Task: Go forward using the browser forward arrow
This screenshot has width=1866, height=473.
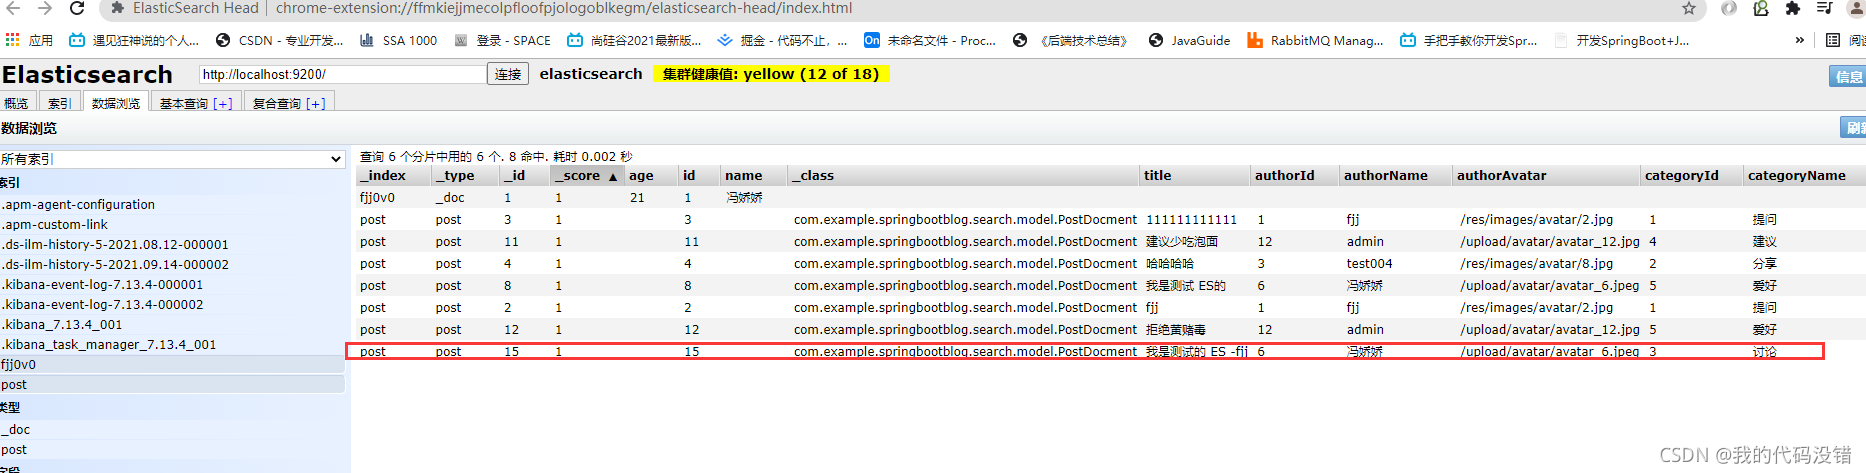Action: pyautogui.click(x=45, y=8)
